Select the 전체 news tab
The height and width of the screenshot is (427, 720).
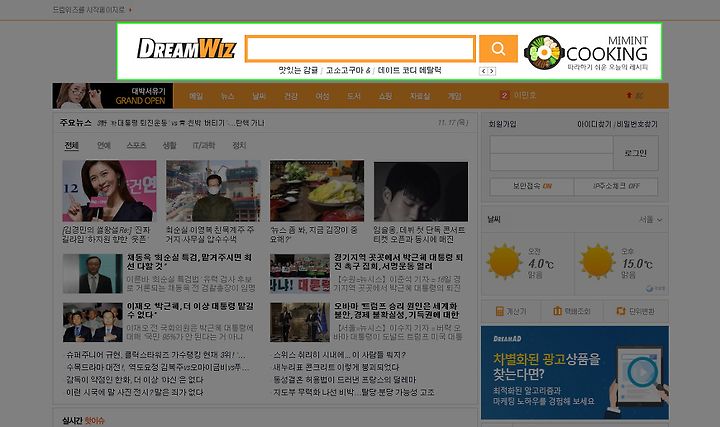[72, 146]
